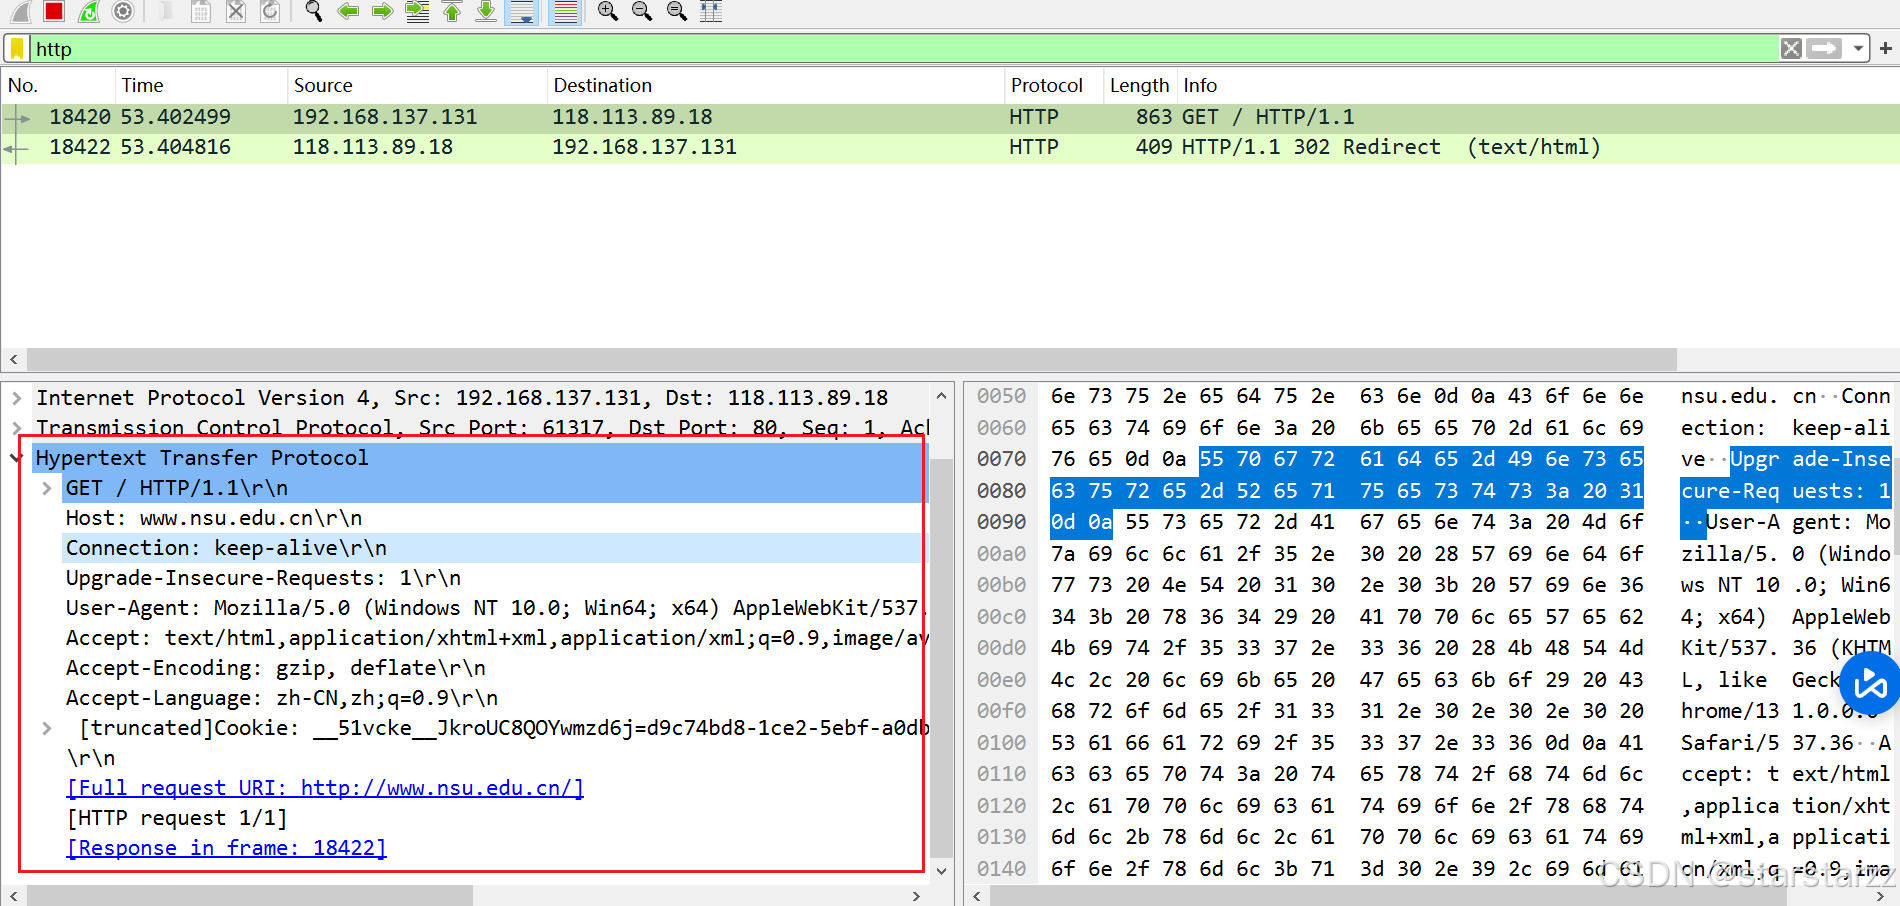Image resolution: width=1900 pixels, height=906 pixels.
Task: Select the Upgrade-Insecure-Requests field
Action: pos(263,578)
